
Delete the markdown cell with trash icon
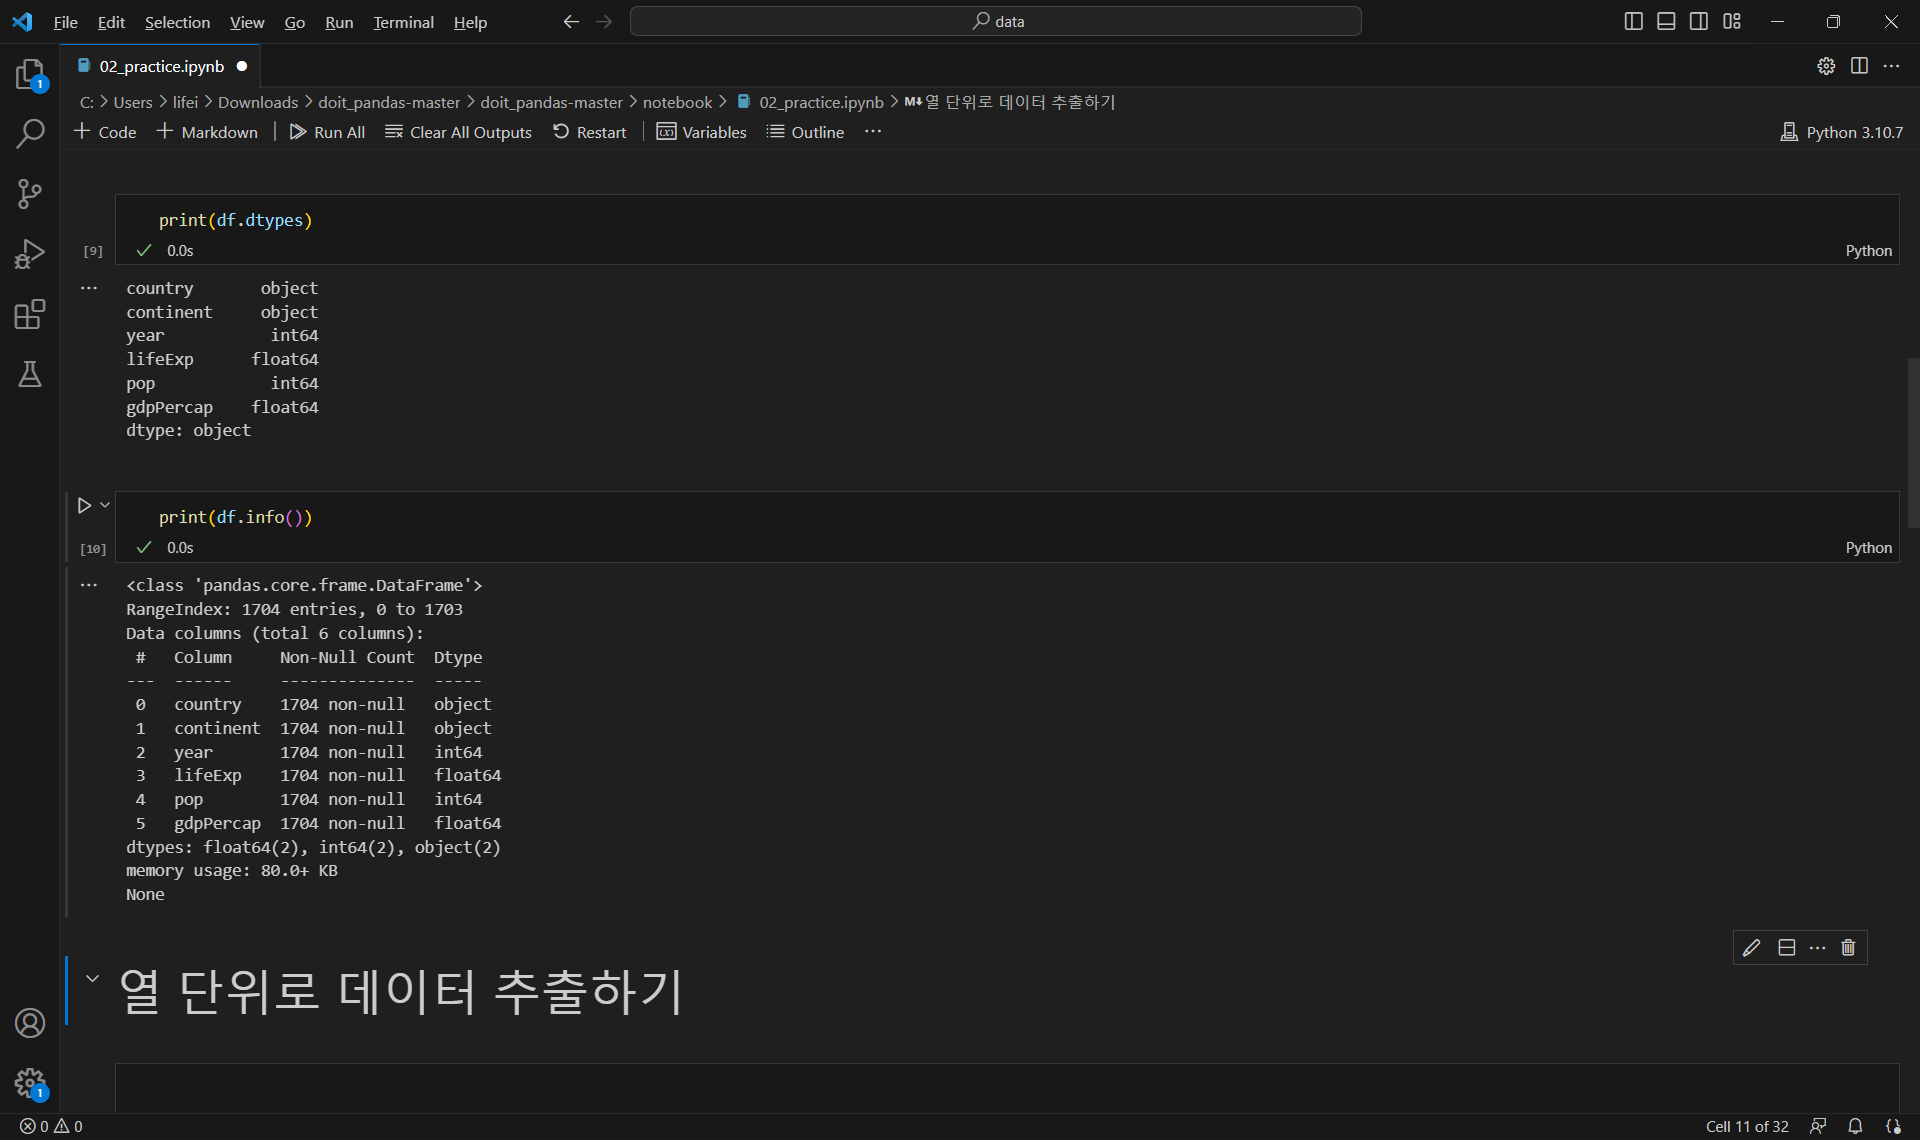1848,948
